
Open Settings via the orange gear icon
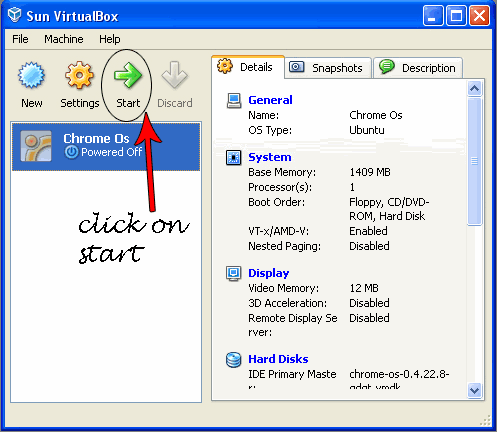click(79, 75)
